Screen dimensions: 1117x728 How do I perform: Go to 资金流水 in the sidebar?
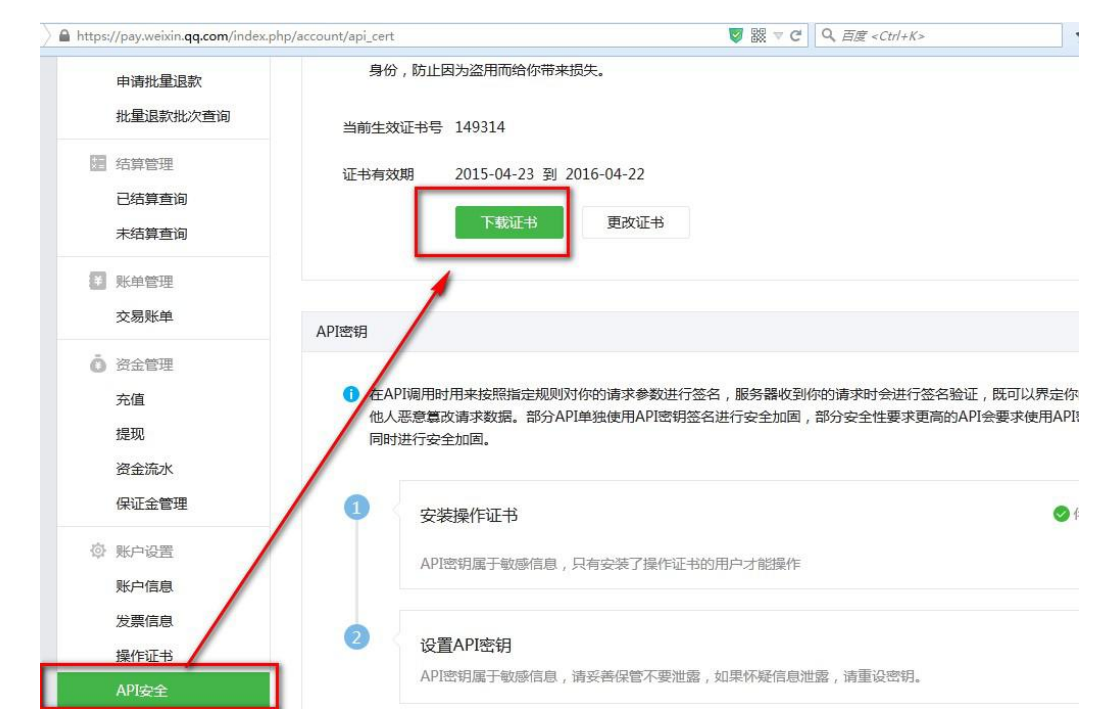pyautogui.click(x=144, y=469)
